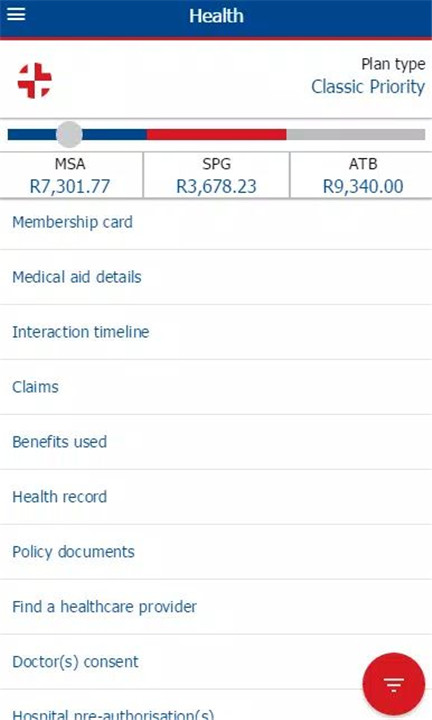432x720 pixels.
Task: Select the grey benefits slider handle
Action: click(69, 134)
